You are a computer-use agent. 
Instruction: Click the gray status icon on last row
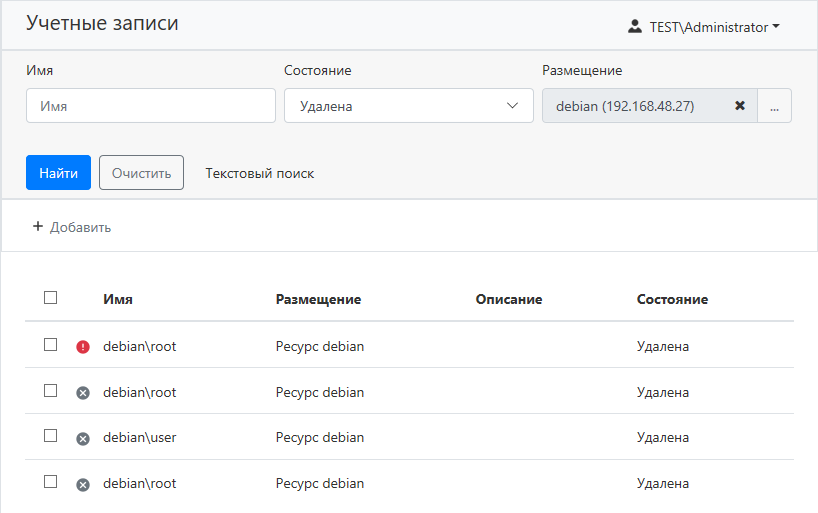[83, 484]
